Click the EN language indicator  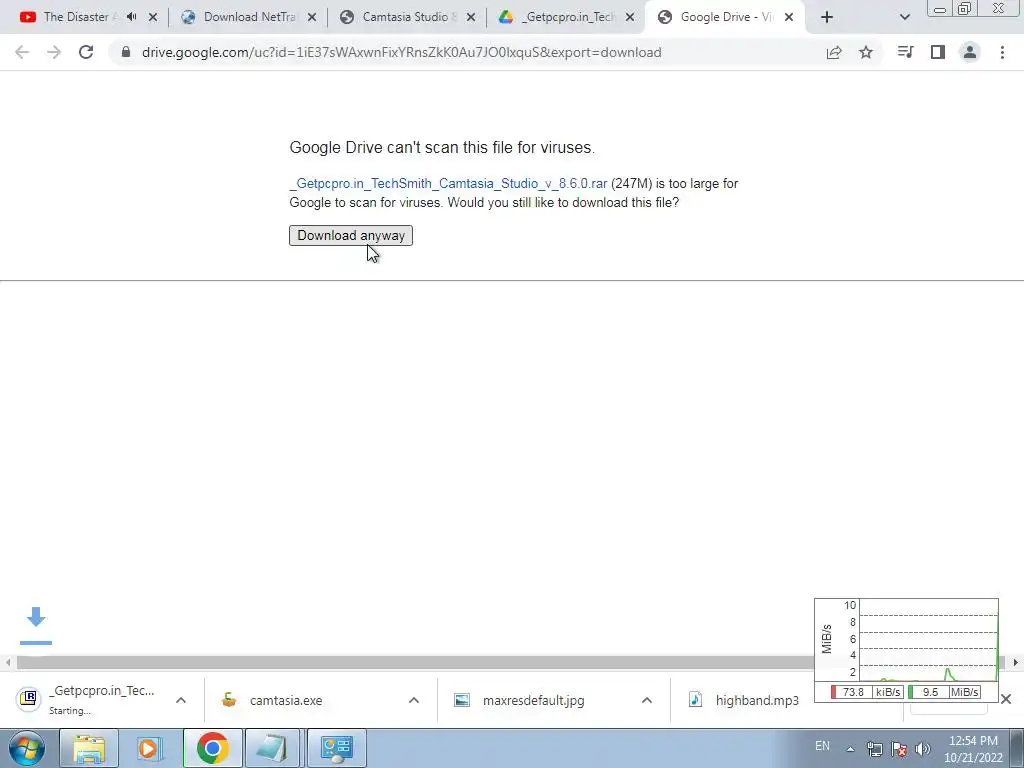coord(822,746)
